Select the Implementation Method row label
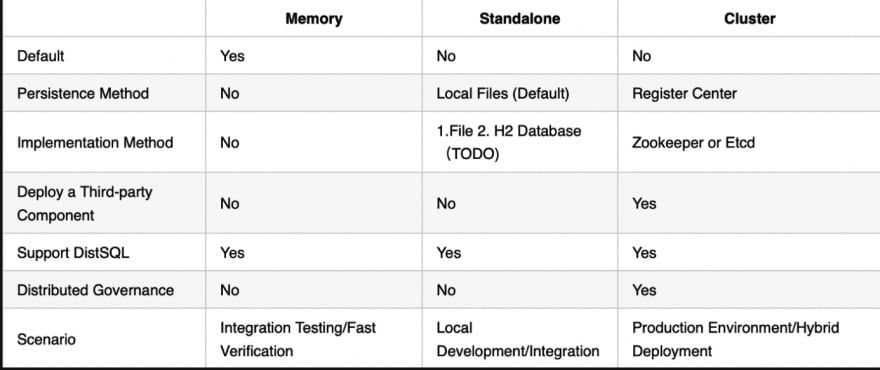Viewport: 880px width, 370px height. 95,142
